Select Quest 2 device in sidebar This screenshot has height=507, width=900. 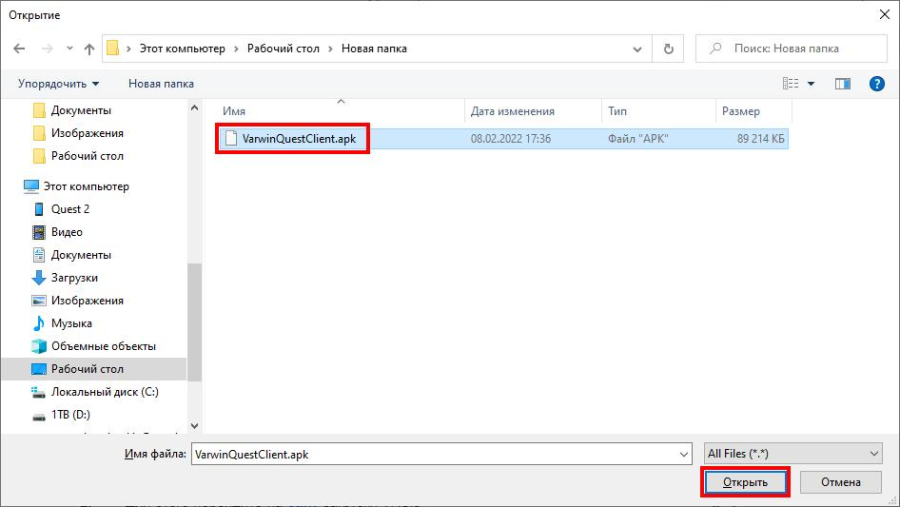[70, 209]
